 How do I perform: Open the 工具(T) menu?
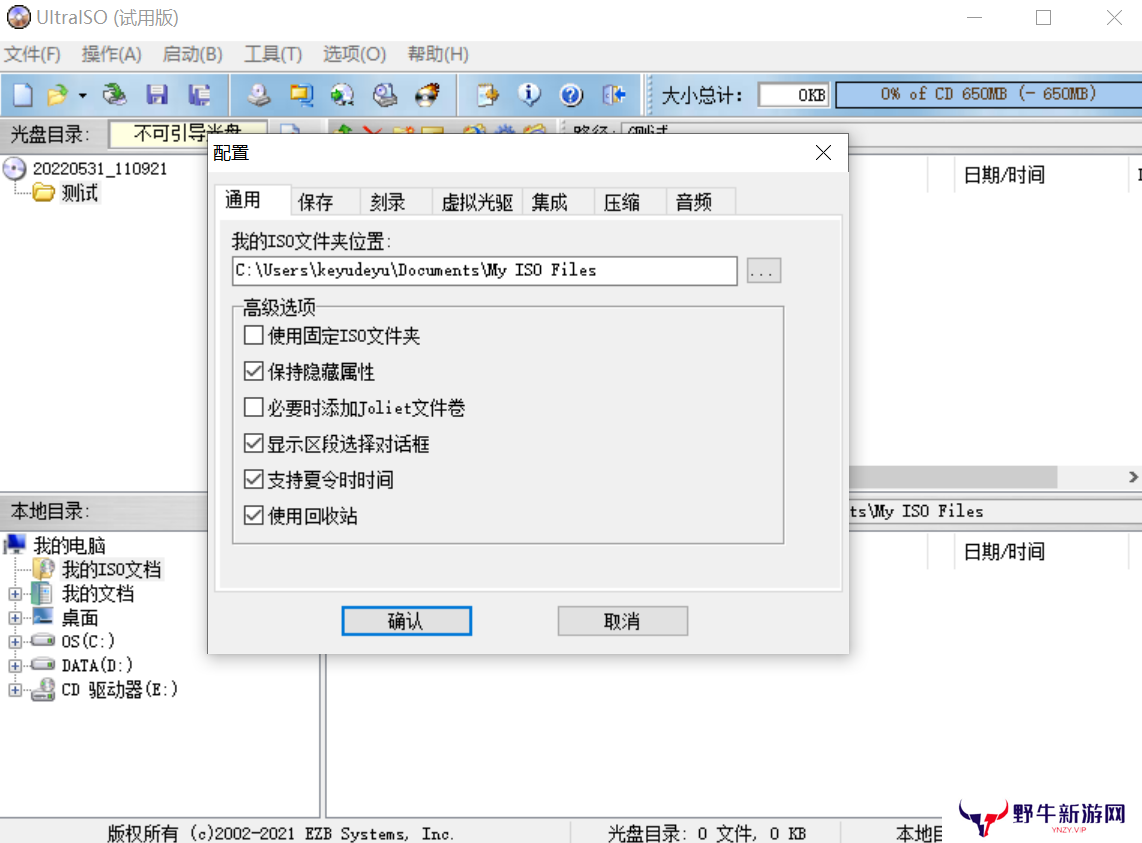[273, 55]
